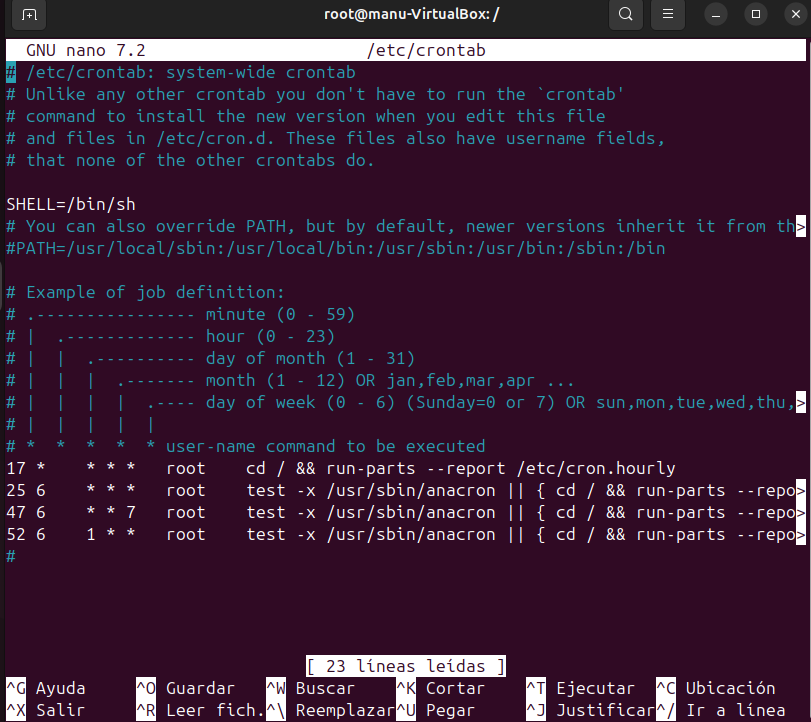
Task: Open the hamburger menu in title bar
Action: (x=669, y=14)
